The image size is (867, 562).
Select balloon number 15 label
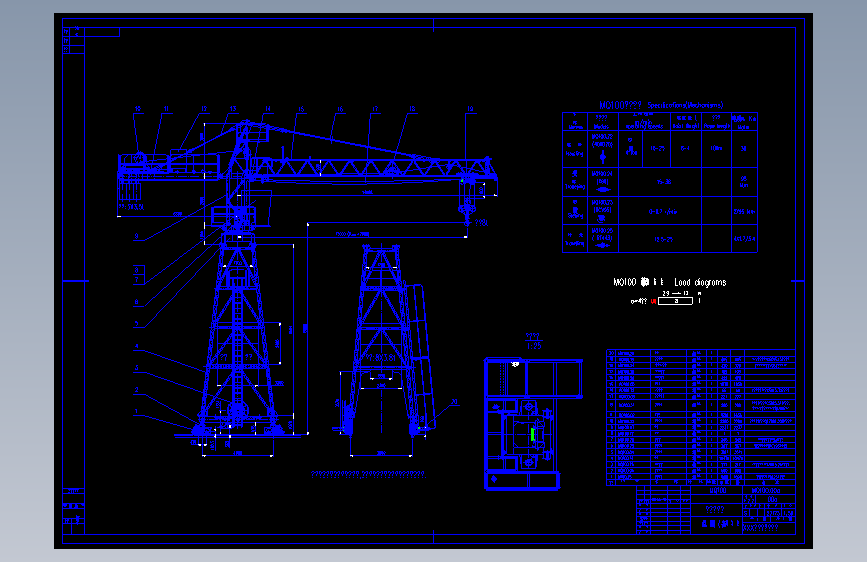pos(301,109)
